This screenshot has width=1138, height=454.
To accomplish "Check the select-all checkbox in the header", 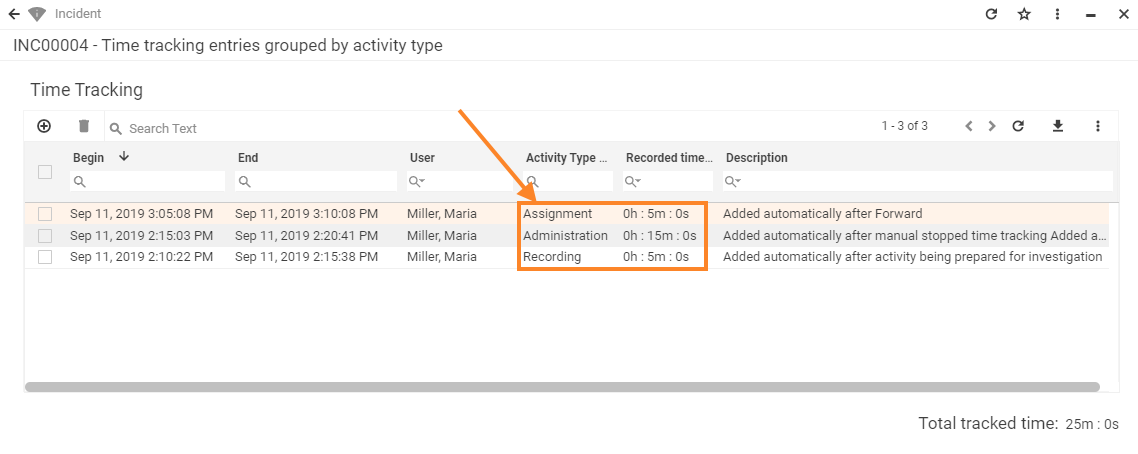I will point(45,172).
